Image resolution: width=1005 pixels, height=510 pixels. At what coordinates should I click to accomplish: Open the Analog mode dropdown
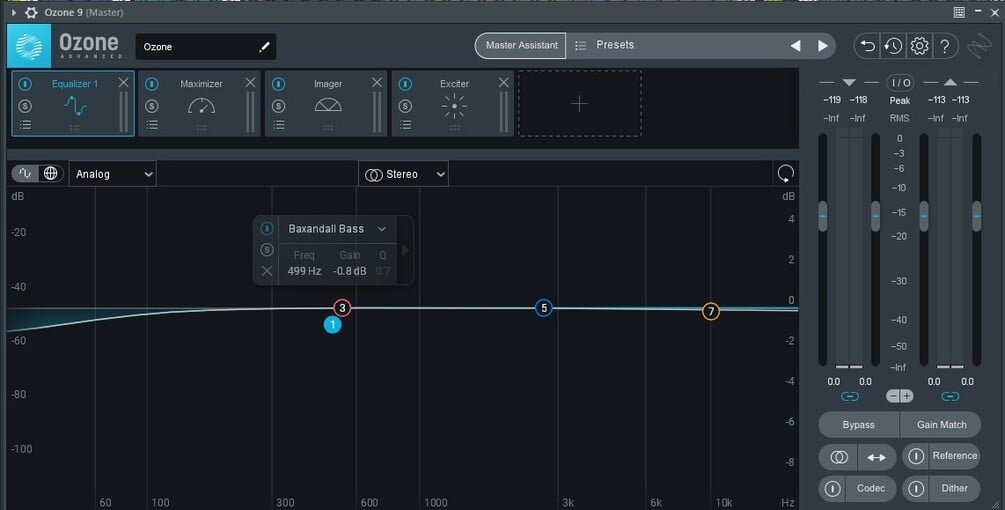(113, 174)
